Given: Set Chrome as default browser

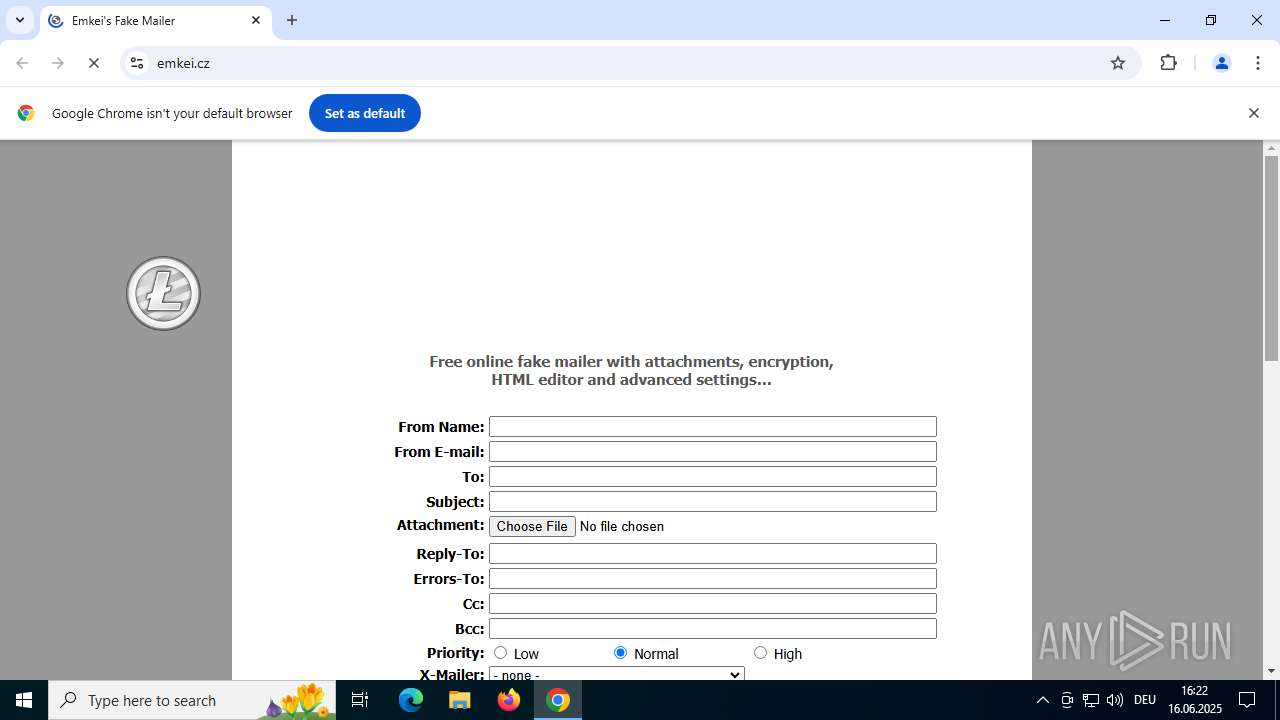Looking at the screenshot, I should click(x=365, y=113).
